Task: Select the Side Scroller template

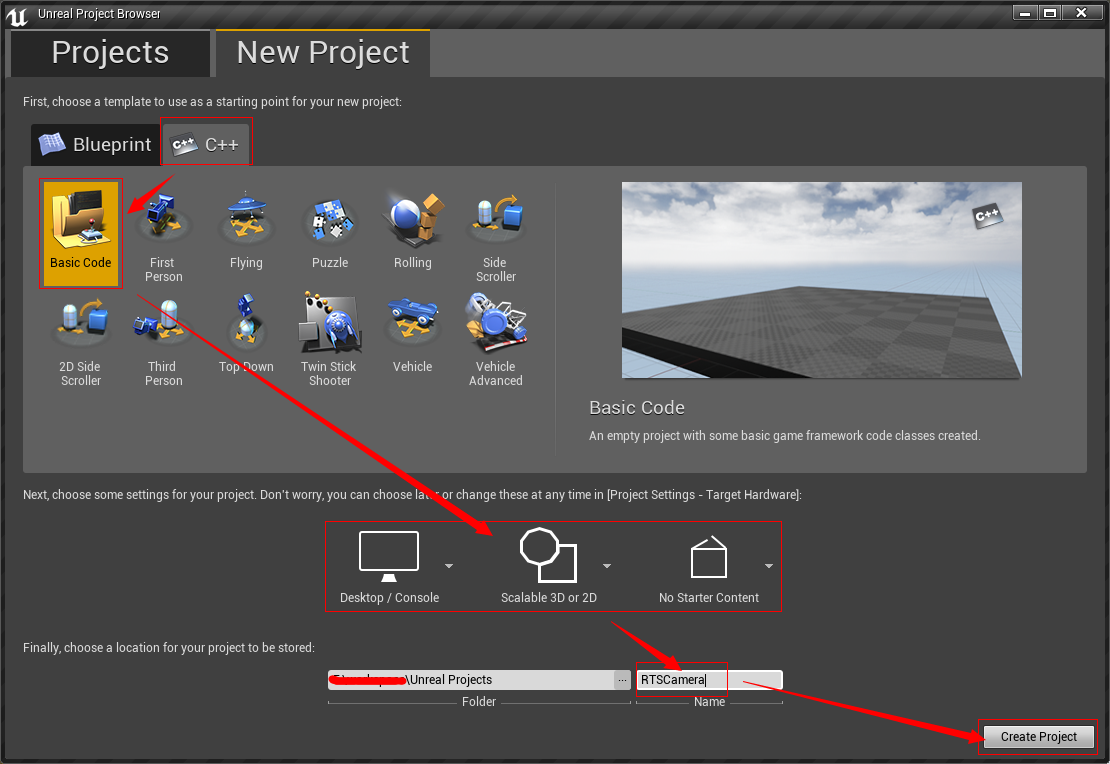Action: point(496,220)
